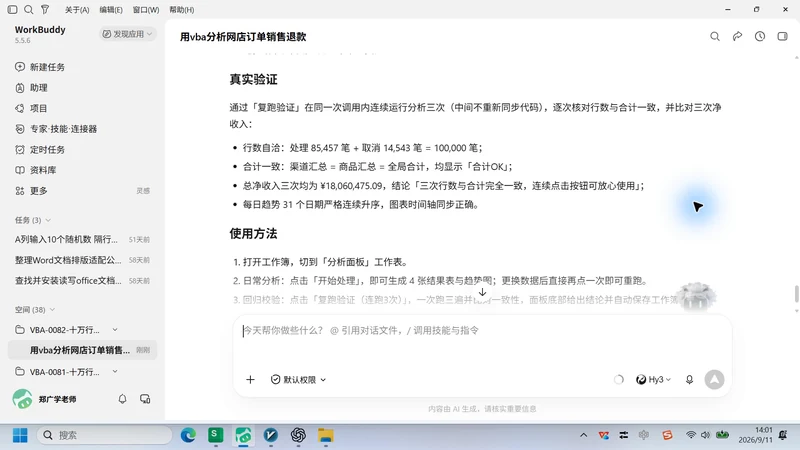Open 更多 in the sidebar
This screenshot has height=450, width=800.
tap(38, 191)
